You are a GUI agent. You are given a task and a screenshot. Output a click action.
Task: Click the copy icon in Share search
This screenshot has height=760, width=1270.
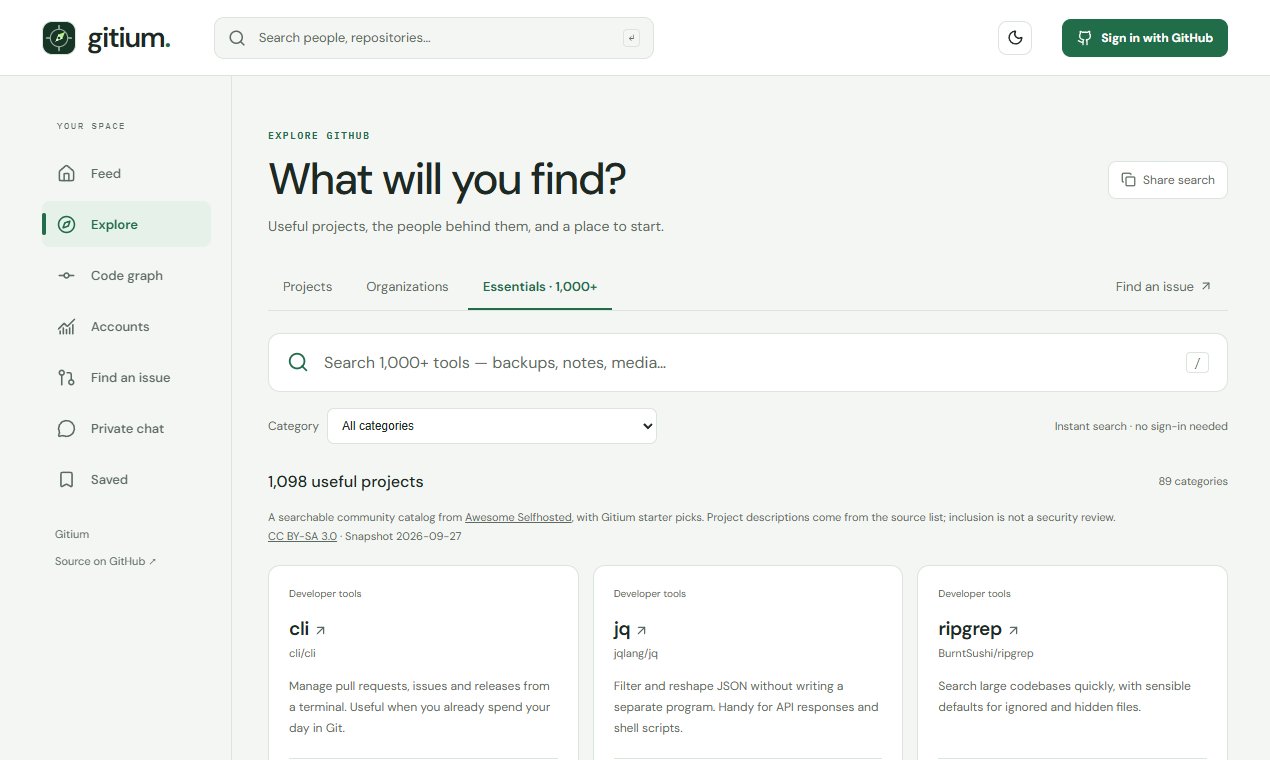(1128, 180)
